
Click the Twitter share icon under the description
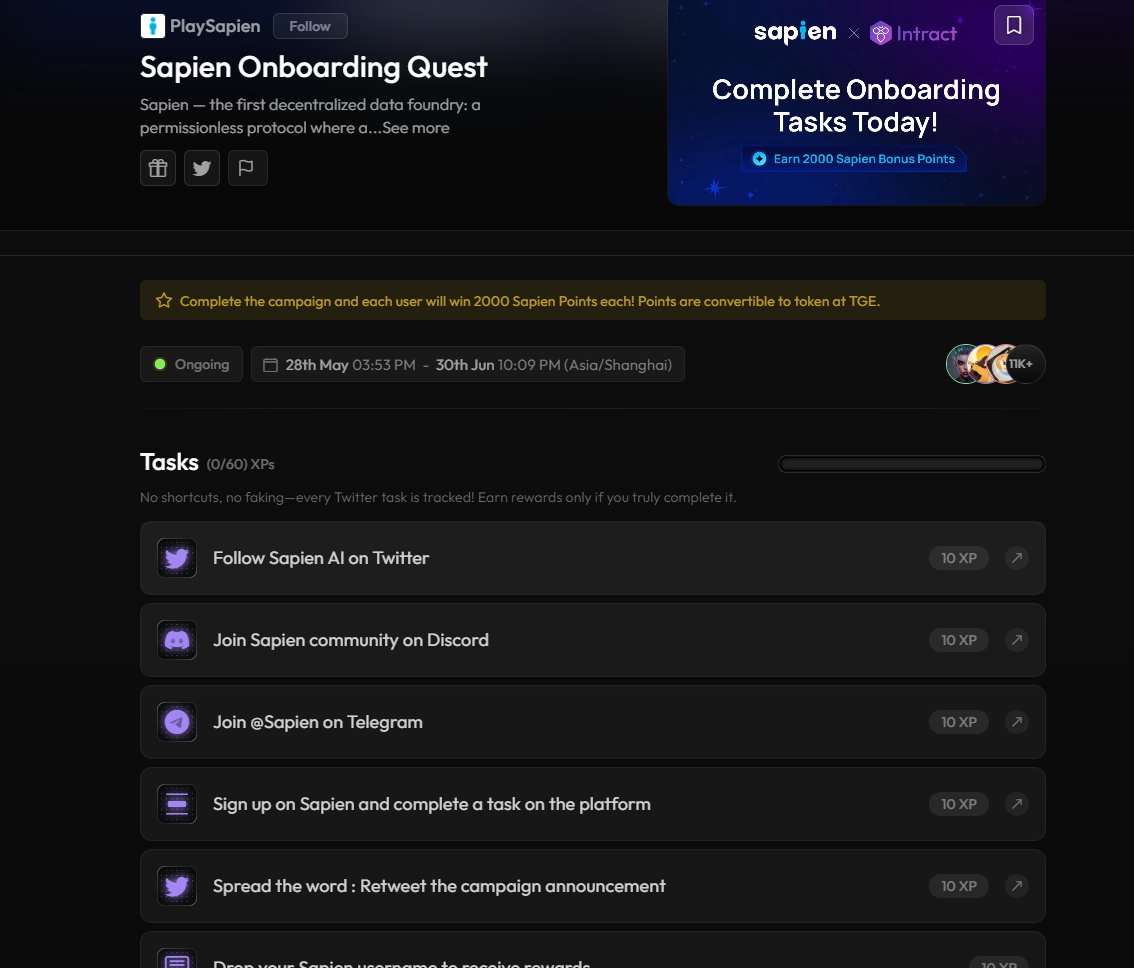pyautogui.click(x=202, y=168)
